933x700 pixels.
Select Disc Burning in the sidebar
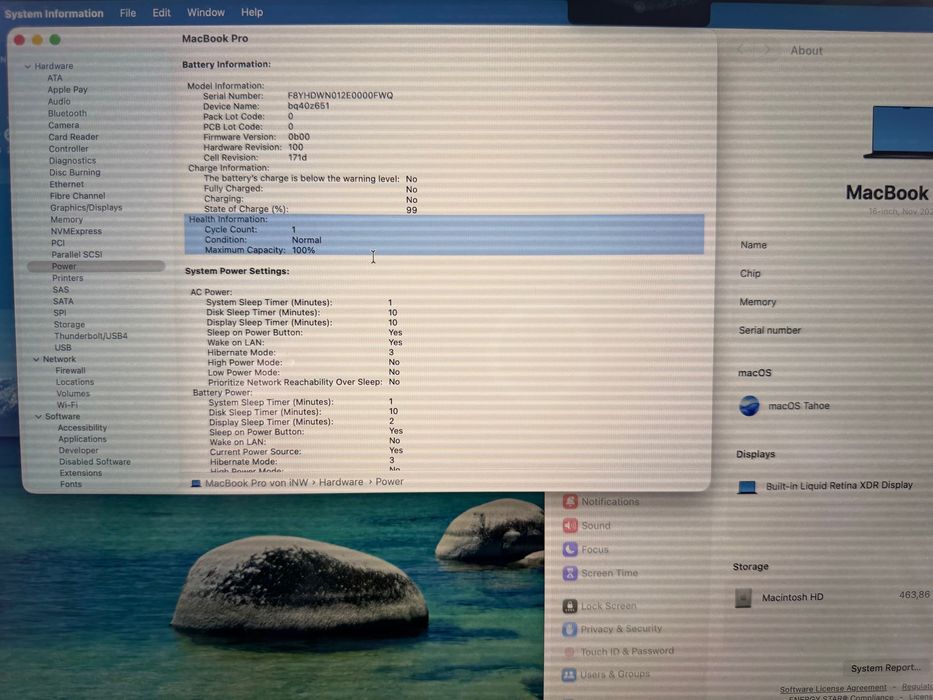pos(75,173)
